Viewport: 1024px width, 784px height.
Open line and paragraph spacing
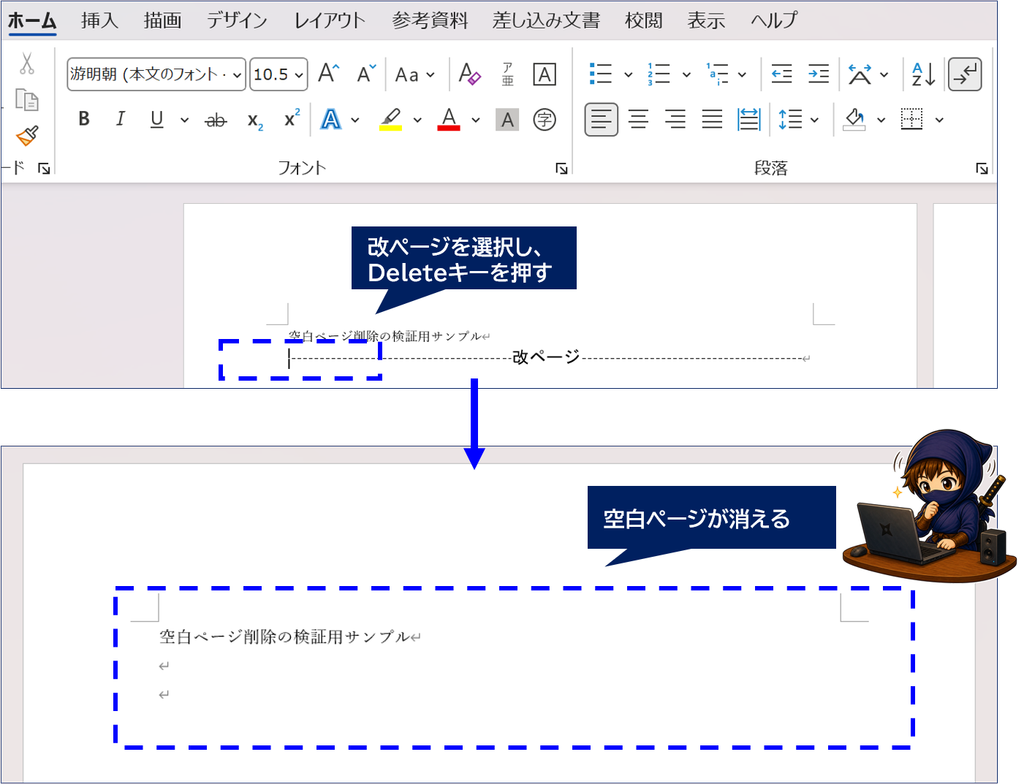coord(790,120)
